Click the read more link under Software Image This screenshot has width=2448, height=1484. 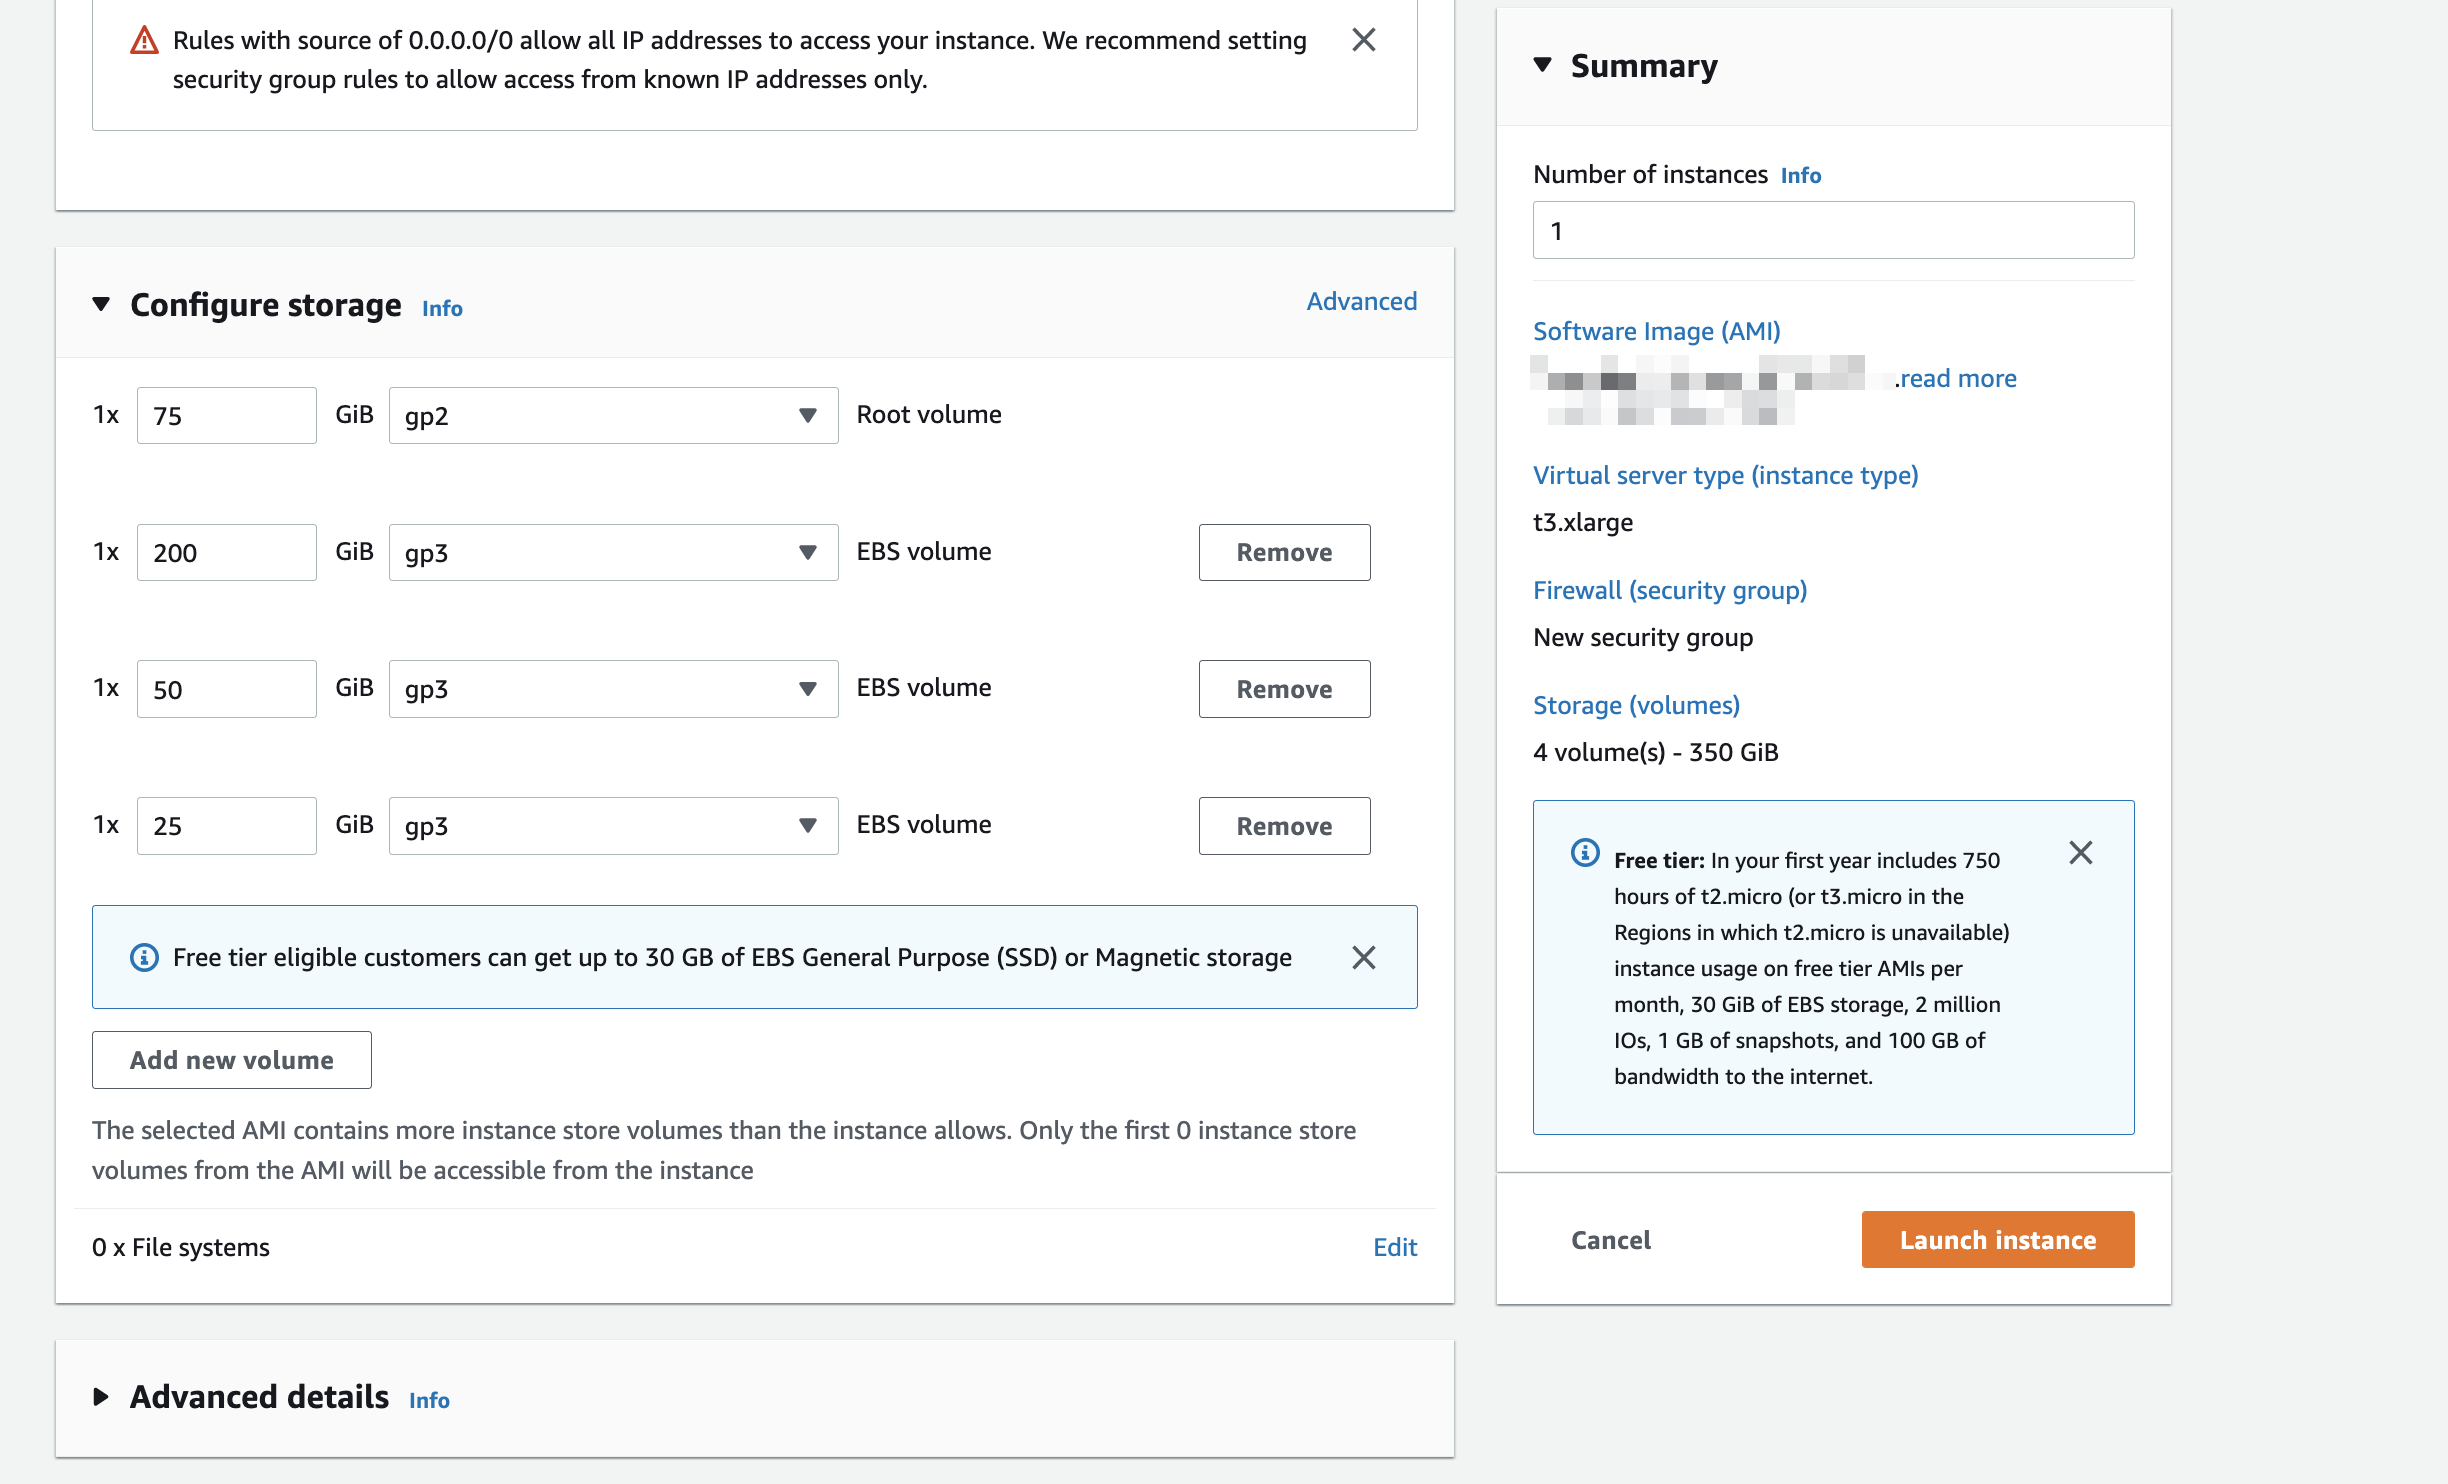tap(1953, 378)
